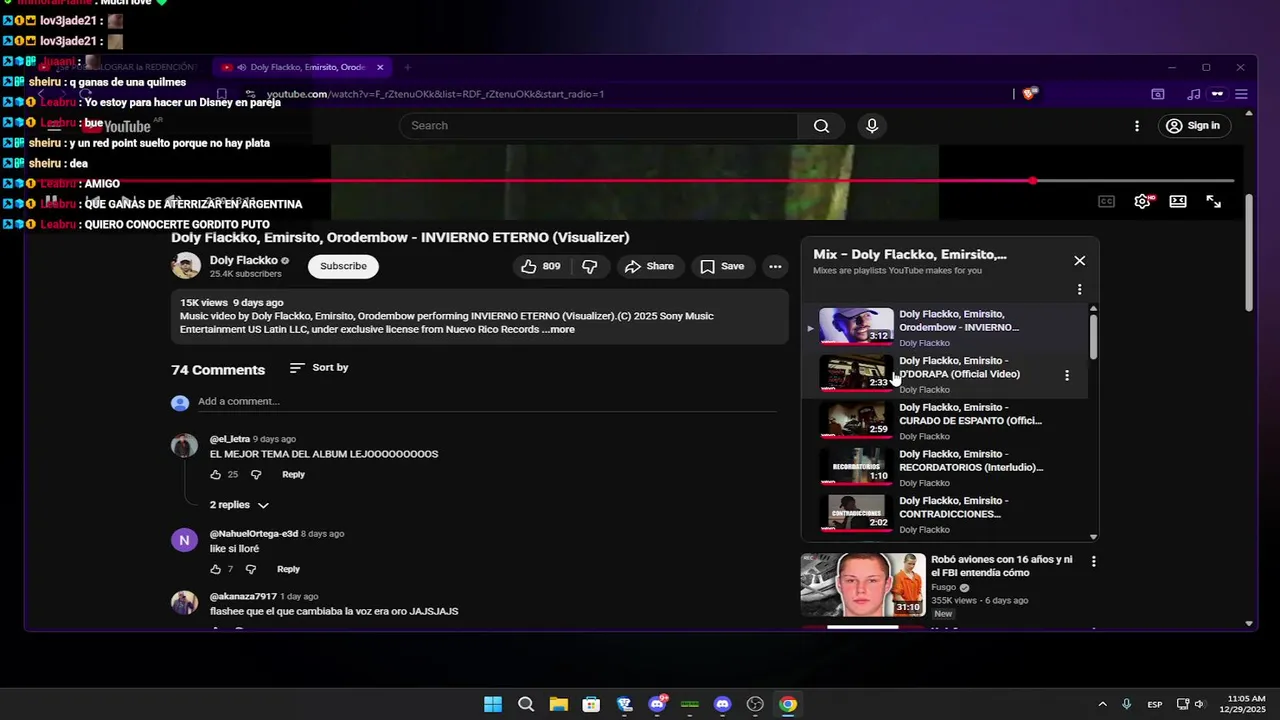The image size is (1280, 720).
Task: Open Windows taskbar Search
Action: coord(526,704)
